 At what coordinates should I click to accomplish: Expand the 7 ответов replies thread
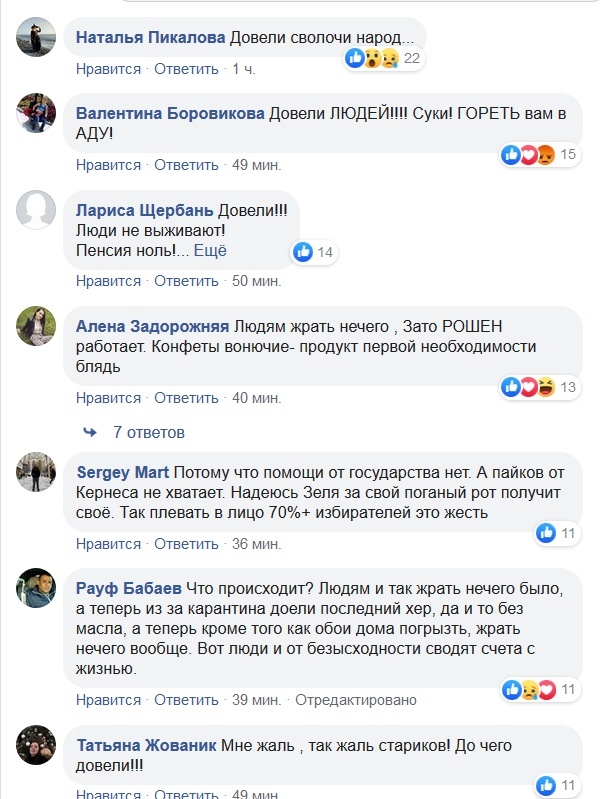(149, 433)
